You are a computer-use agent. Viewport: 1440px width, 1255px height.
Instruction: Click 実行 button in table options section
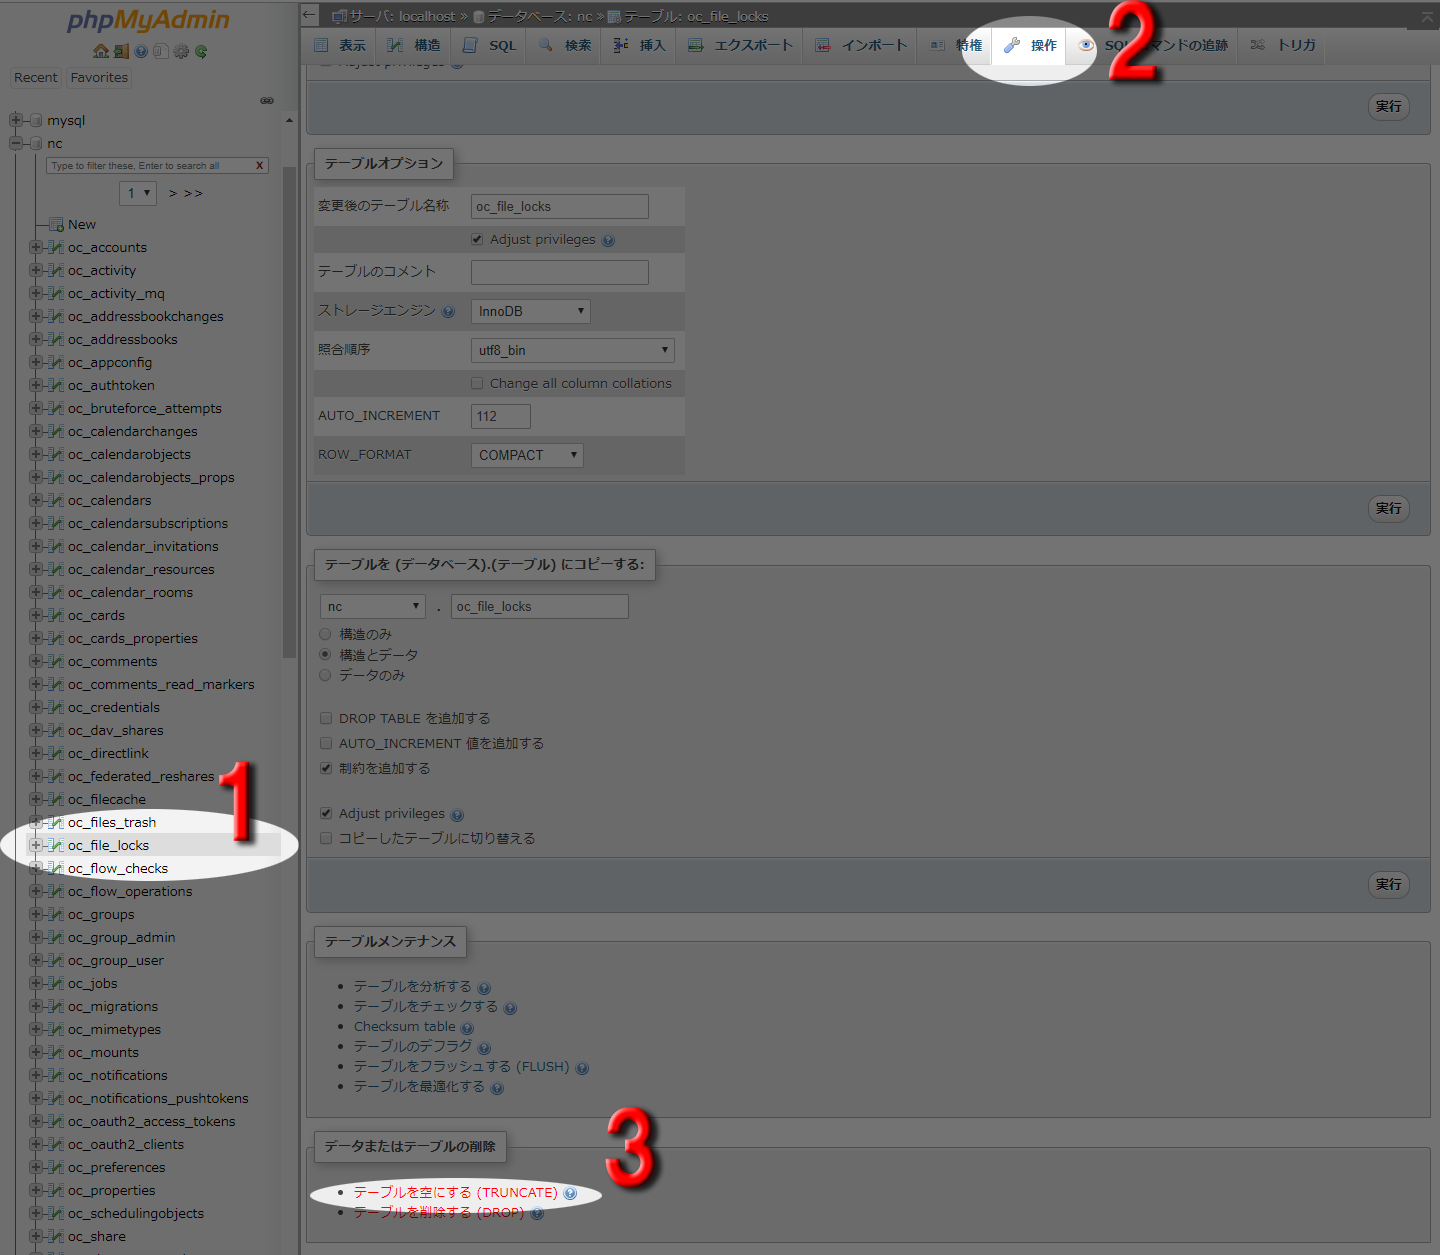point(1388,508)
